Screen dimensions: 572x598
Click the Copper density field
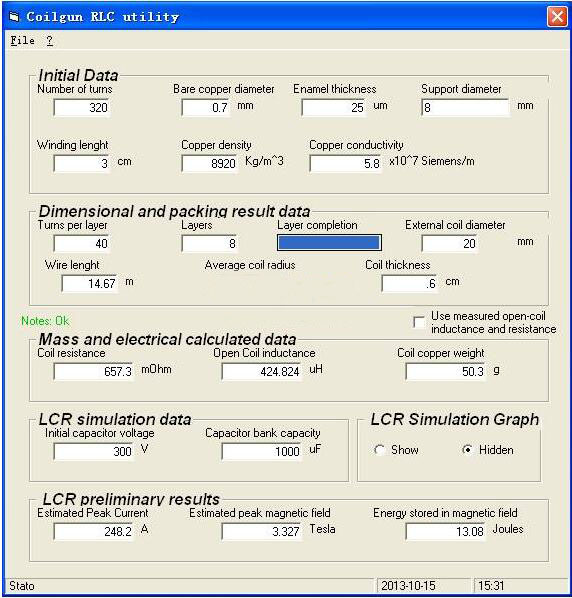pyautogui.click(x=210, y=164)
